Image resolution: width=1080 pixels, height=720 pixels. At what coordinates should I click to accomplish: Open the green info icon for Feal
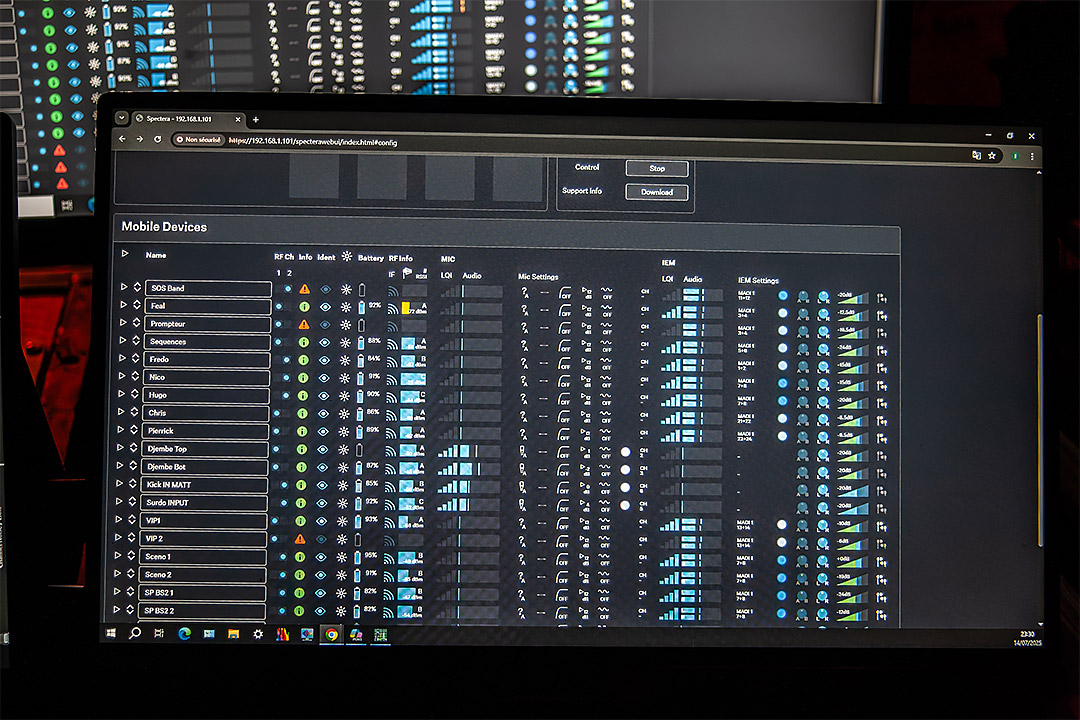(304, 306)
